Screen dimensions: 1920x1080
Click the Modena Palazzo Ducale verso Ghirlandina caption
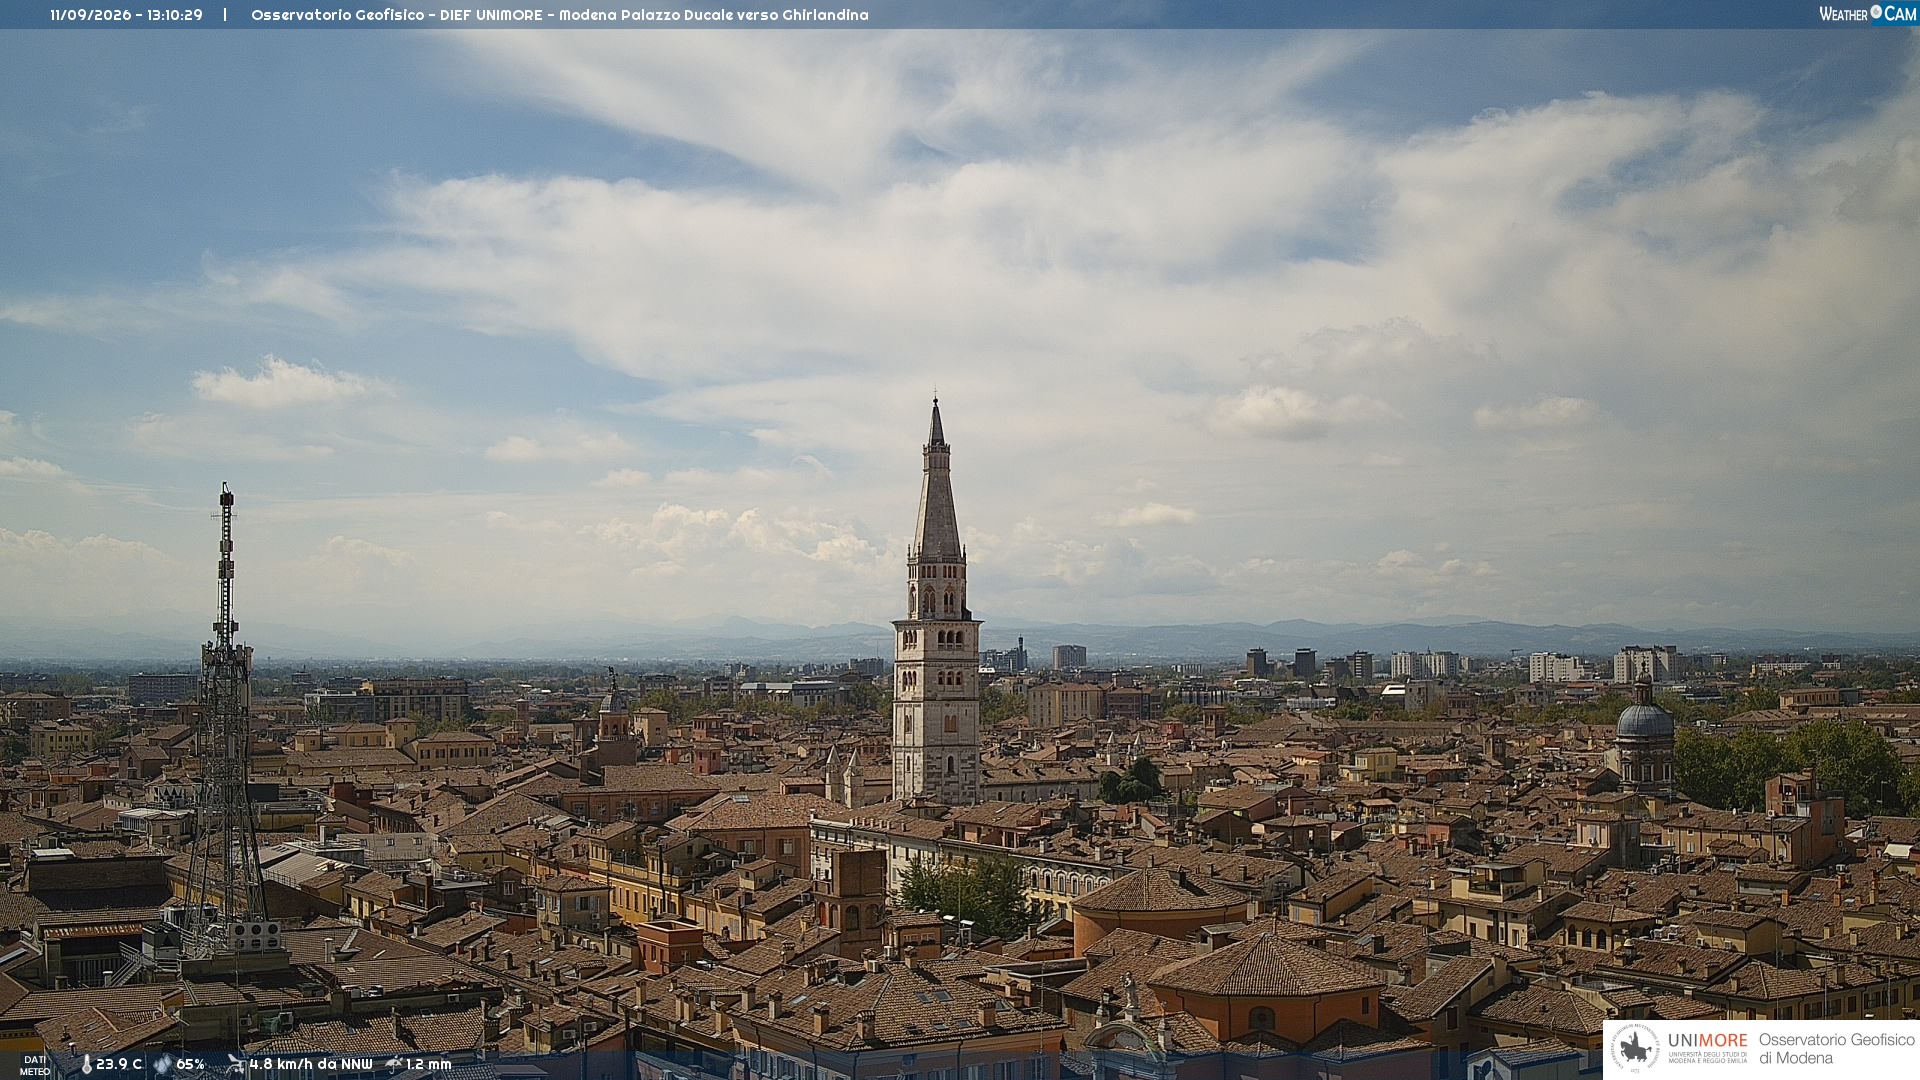[x=713, y=15]
